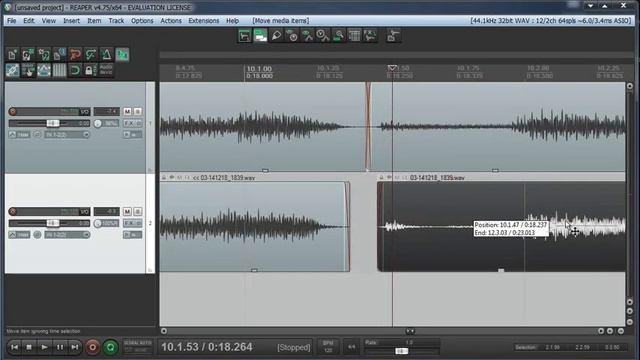Click the edit cursor marker in the ruler
The image size is (640, 360).
(392, 68)
